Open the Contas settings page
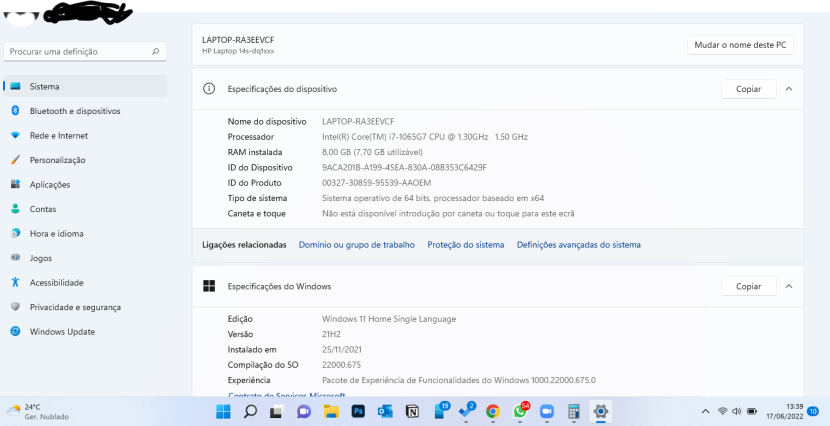Image resolution: width=830 pixels, height=426 pixels. tap(85, 209)
